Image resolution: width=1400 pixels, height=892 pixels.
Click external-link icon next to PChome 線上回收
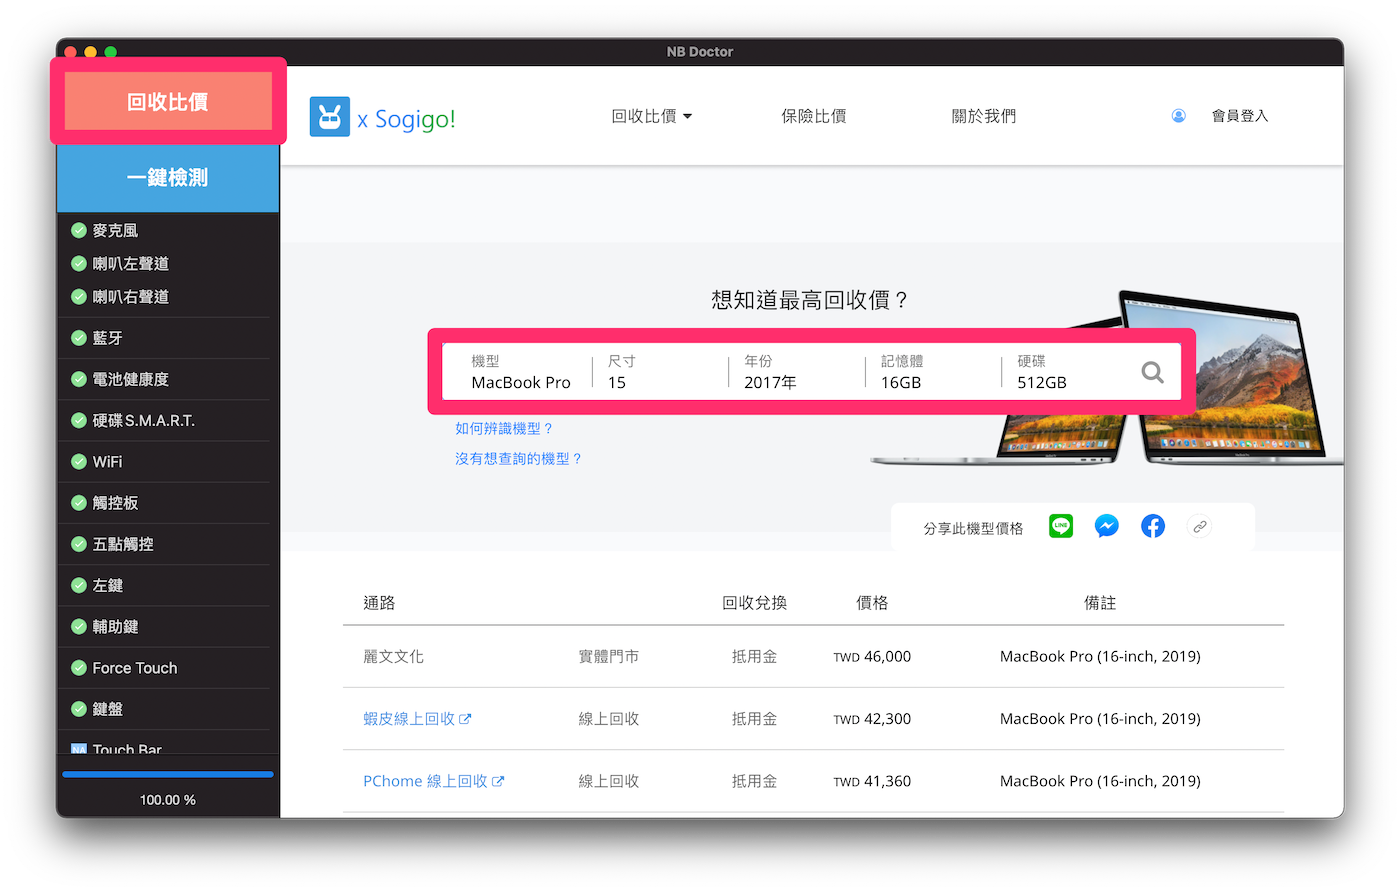point(498,782)
